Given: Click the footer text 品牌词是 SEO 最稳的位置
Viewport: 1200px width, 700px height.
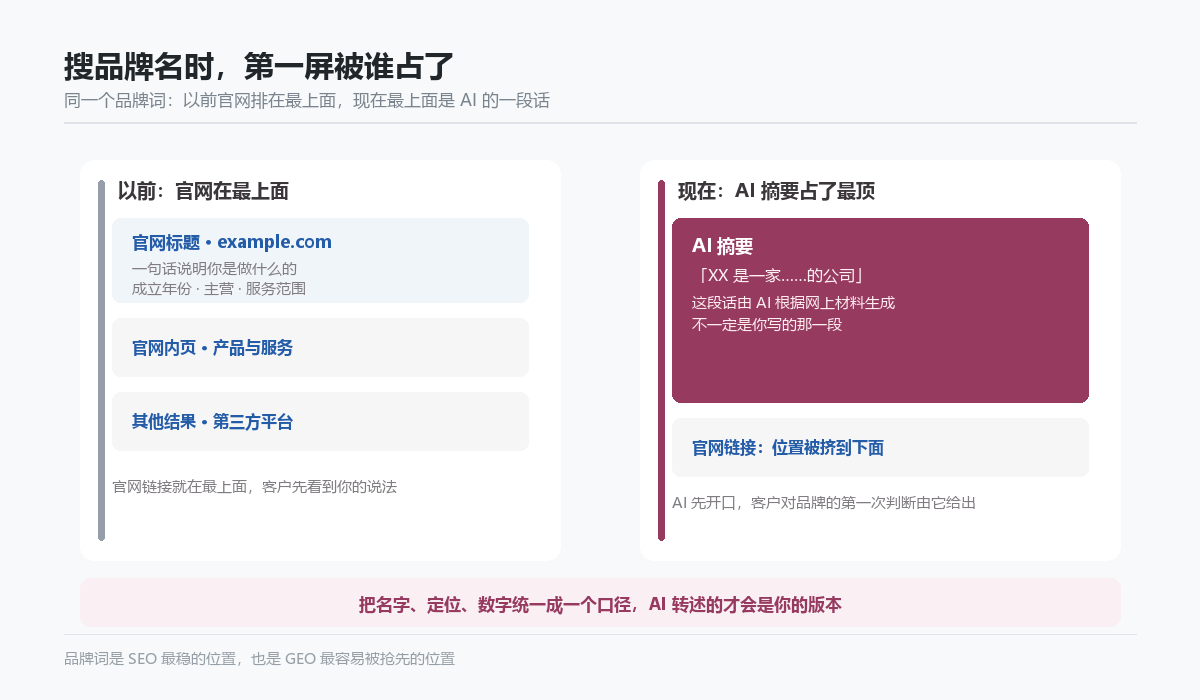Looking at the screenshot, I should tap(259, 659).
